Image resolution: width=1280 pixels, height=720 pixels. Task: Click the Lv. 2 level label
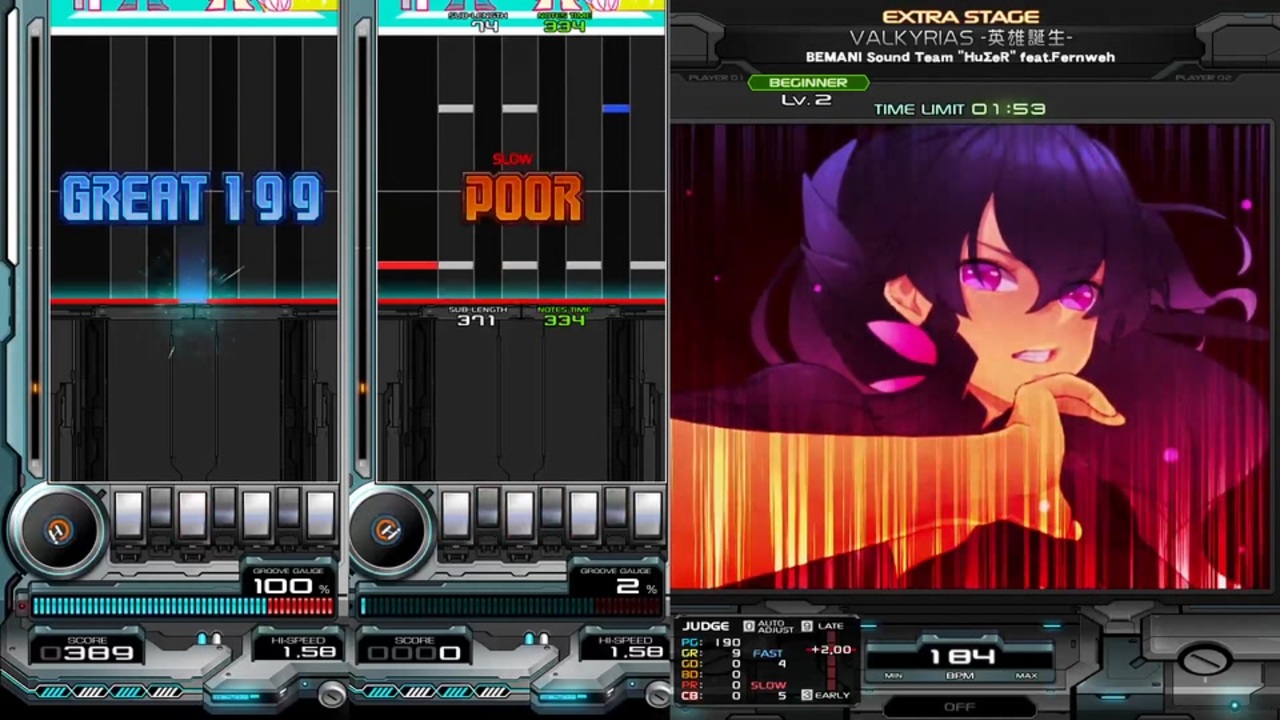pyautogui.click(x=806, y=100)
